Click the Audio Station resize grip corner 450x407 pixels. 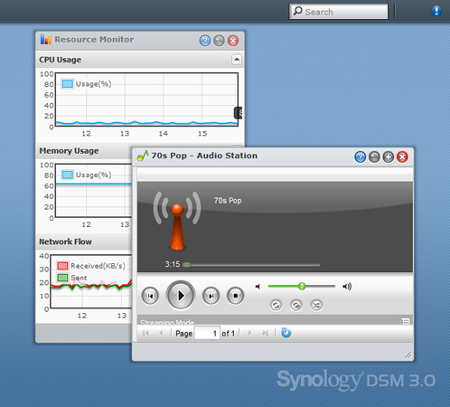[x=408, y=355]
